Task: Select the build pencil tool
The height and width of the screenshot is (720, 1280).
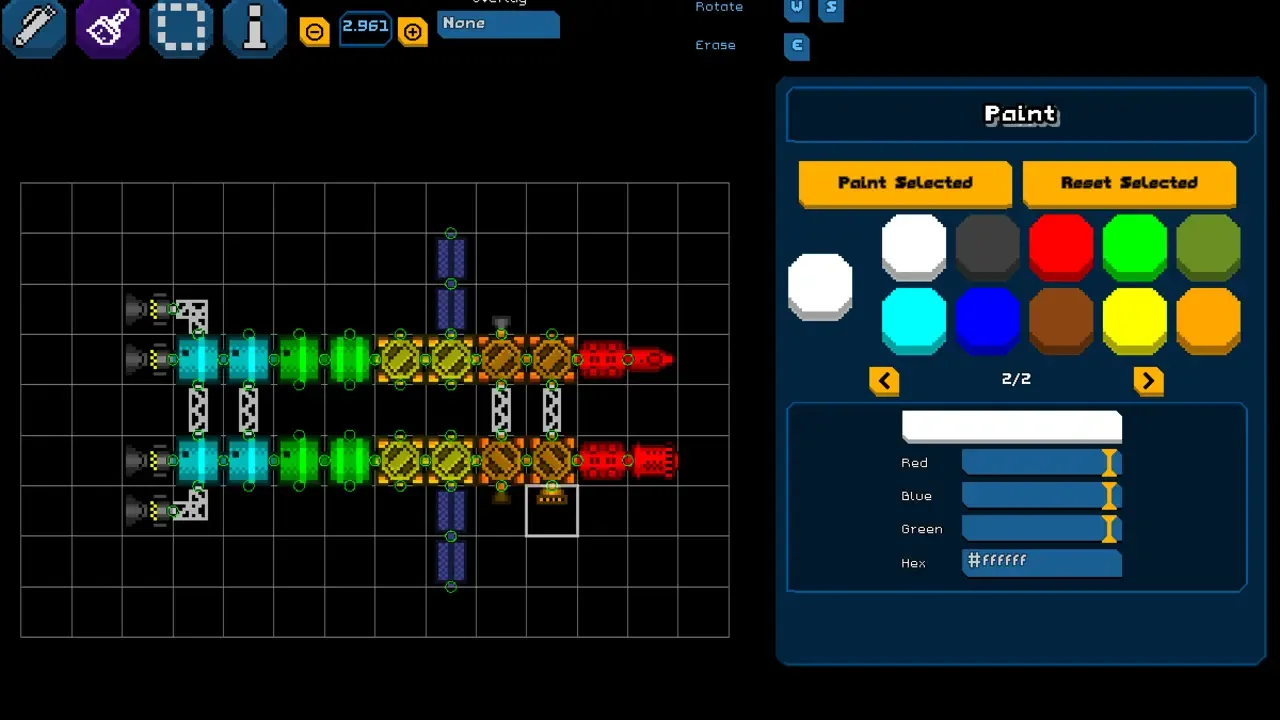Action: coord(34,27)
